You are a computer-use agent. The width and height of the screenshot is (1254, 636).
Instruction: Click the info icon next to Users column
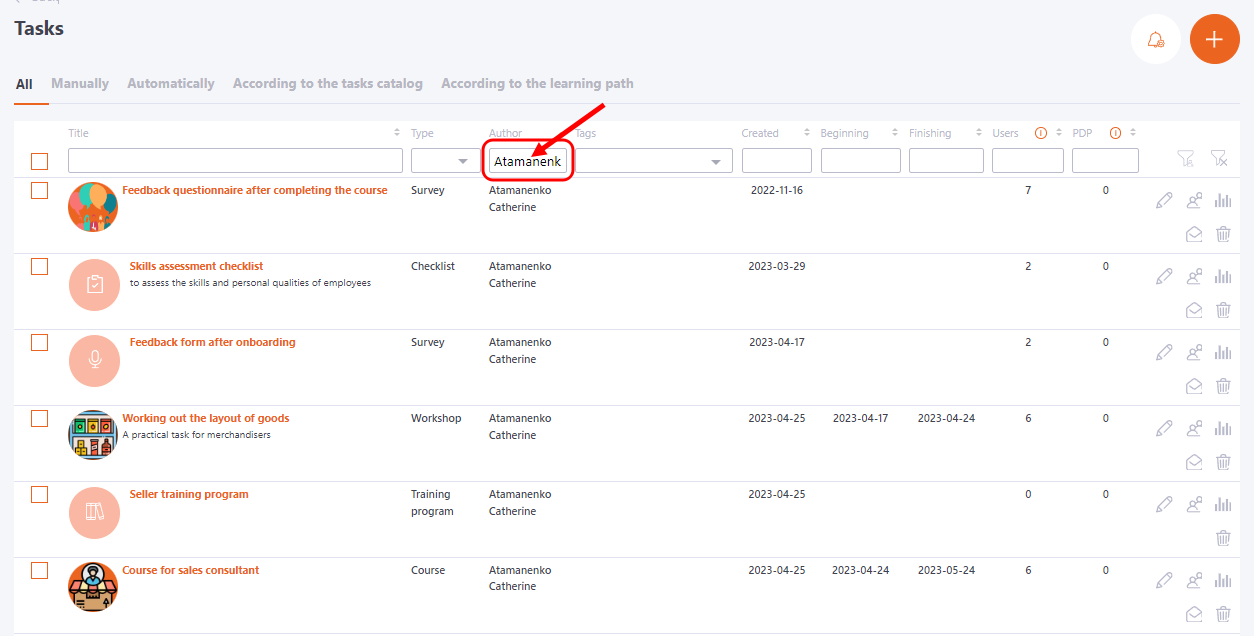pyautogui.click(x=1040, y=133)
